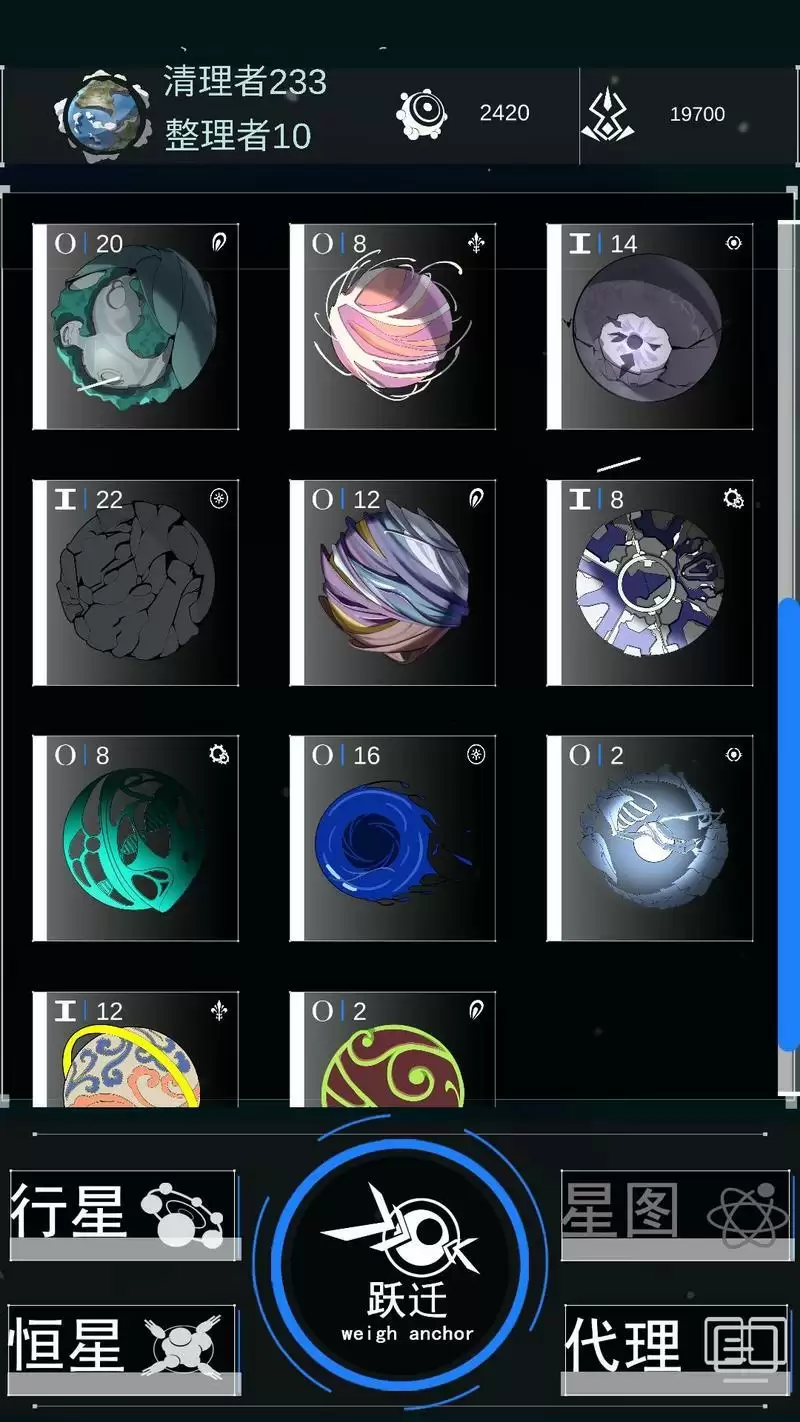Tap the resource icon beside 2420
This screenshot has width=800, height=1422.
point(422,114)
